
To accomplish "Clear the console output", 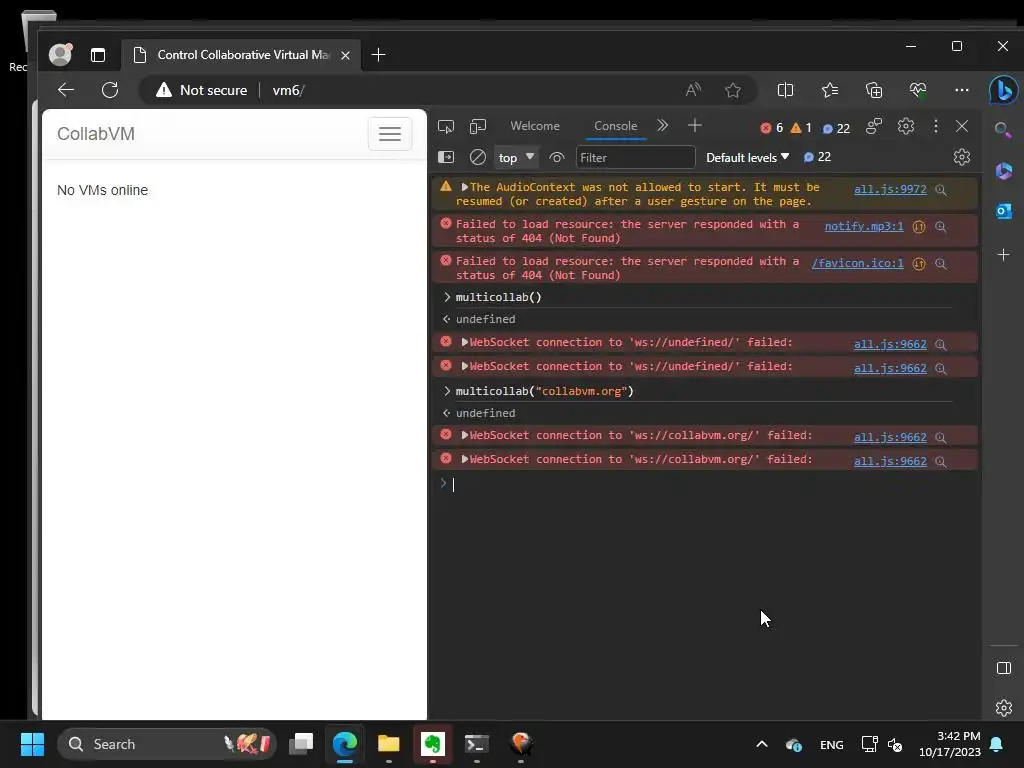I will (x=477, y=157).
